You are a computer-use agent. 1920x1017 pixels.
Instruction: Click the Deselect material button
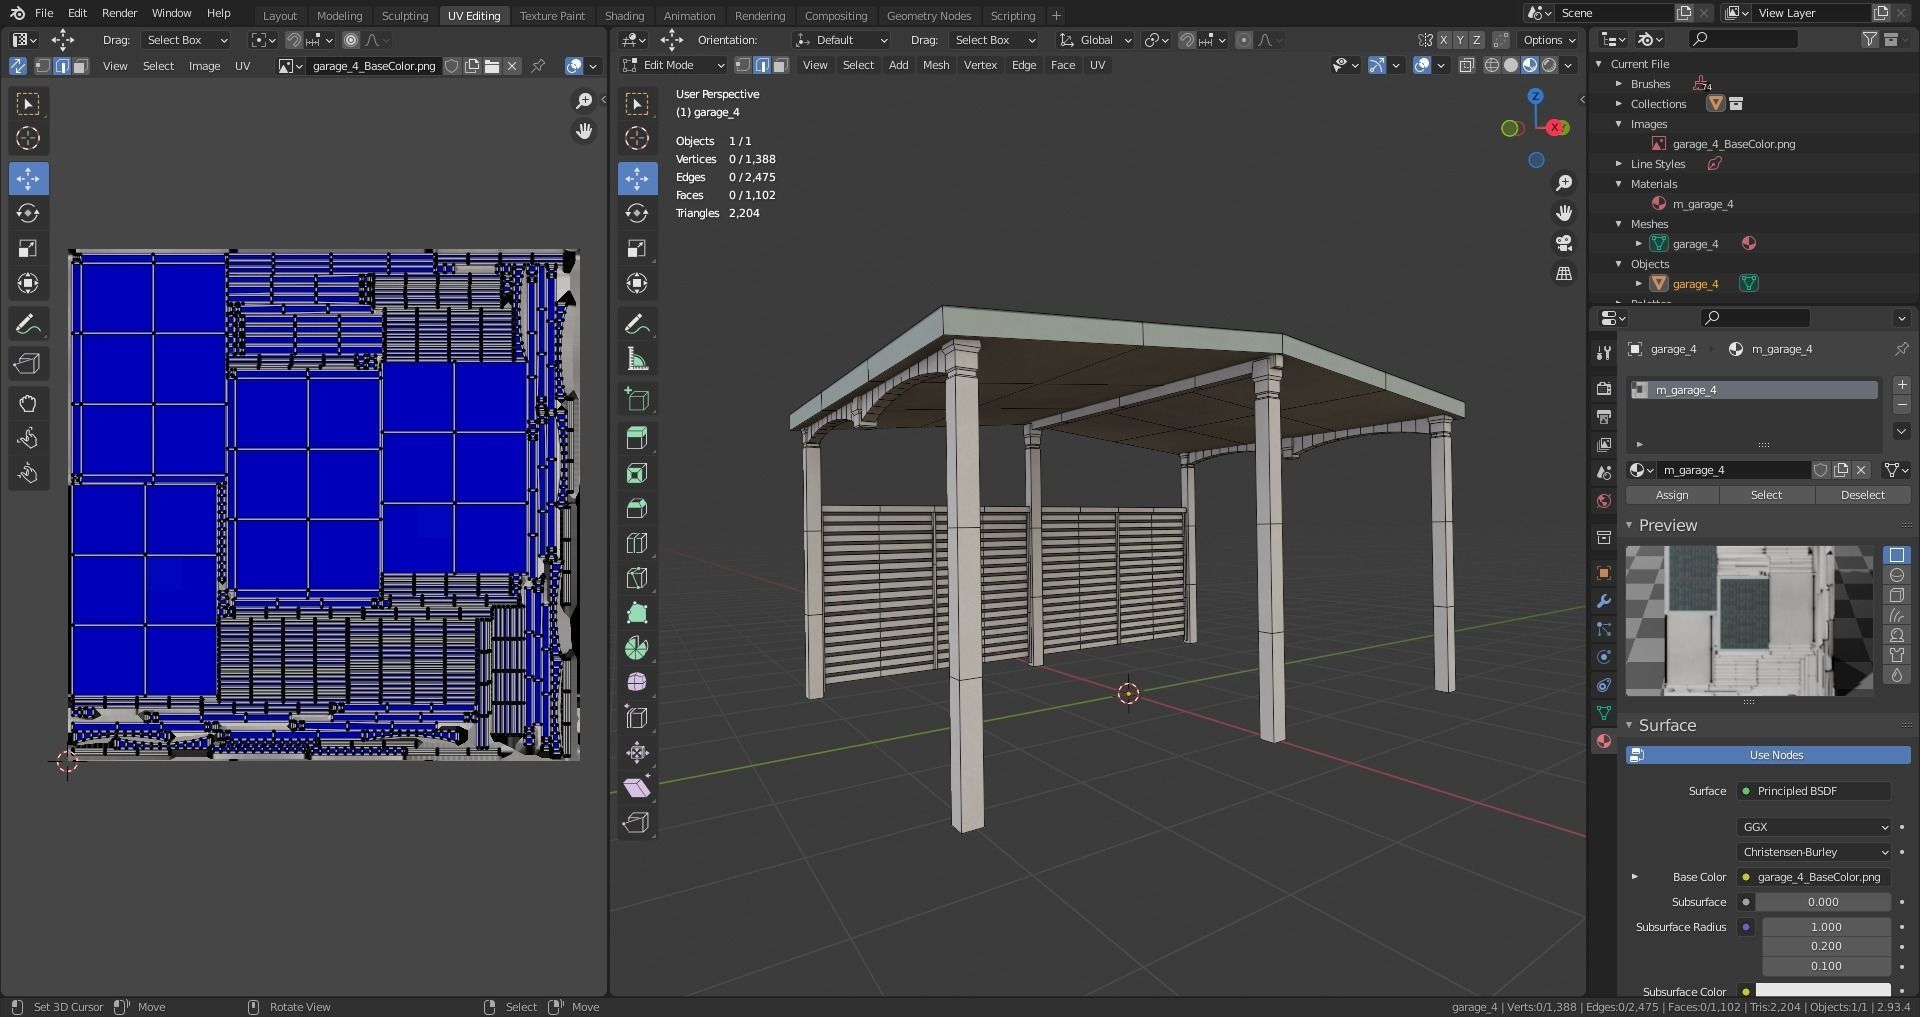[x=1862, y=495]
